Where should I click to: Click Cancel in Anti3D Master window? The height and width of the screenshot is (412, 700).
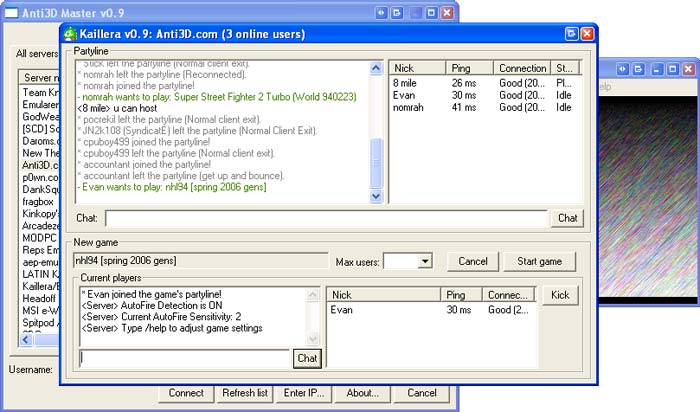(421, 393)
